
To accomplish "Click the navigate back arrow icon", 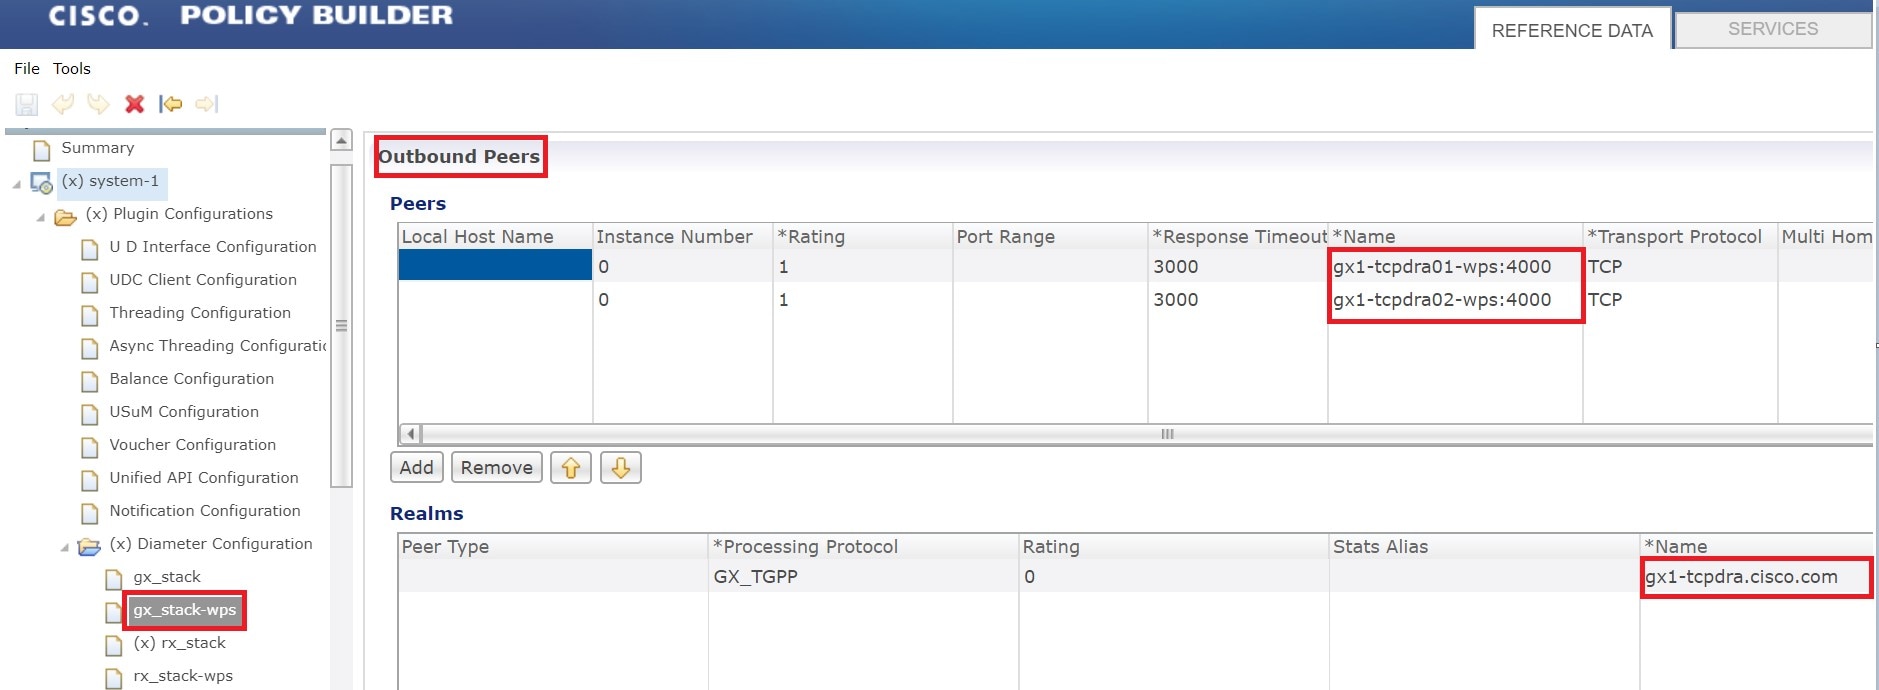I will (170, 104).
